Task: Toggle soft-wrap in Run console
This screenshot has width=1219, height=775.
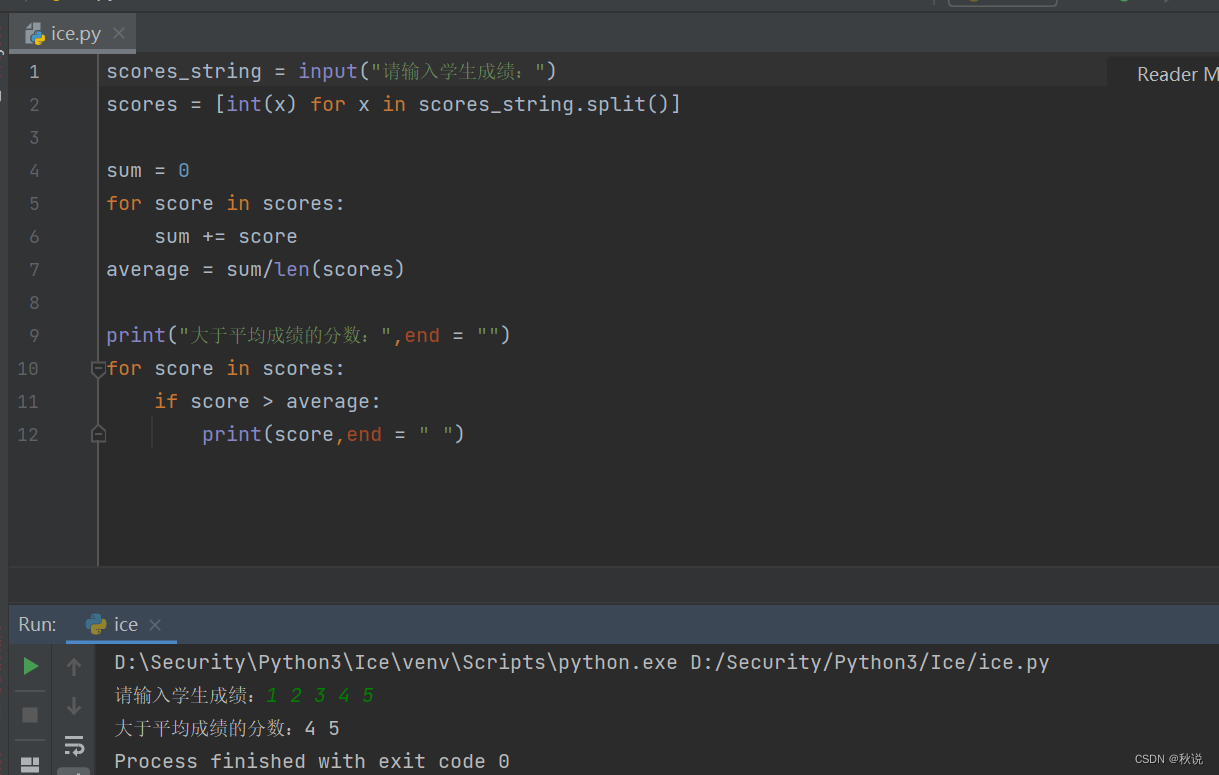Action: pyautogui.click(x=74, y=745)
